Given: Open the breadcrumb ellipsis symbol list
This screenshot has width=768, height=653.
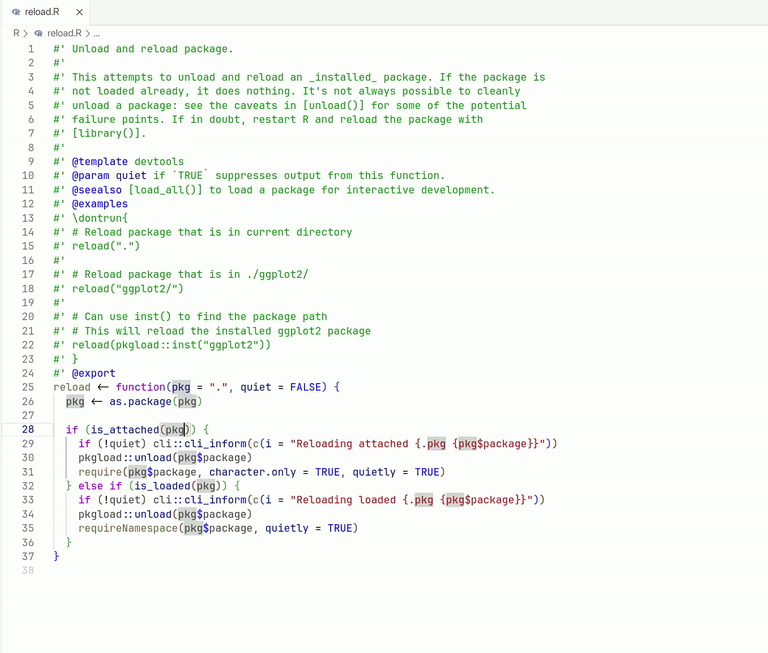Looking at the screenshot, I should click(96, 34).
